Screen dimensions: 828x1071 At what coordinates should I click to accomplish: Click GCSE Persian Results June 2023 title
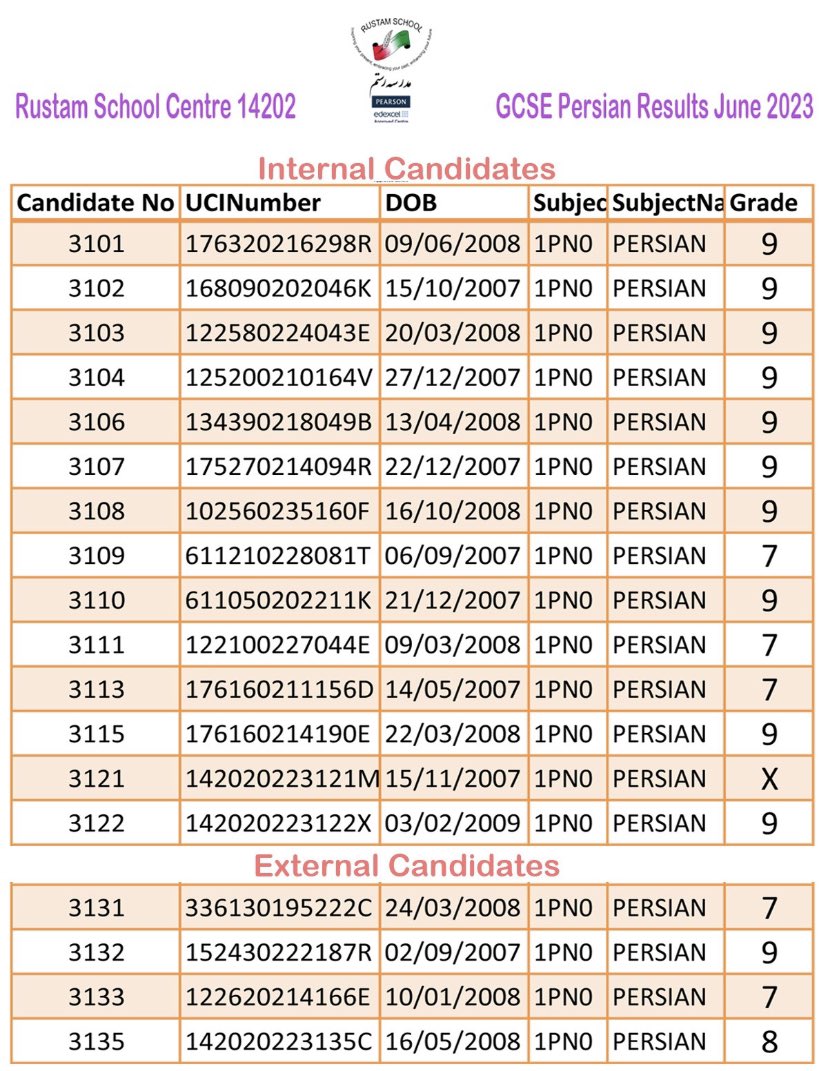click(654, 107)
